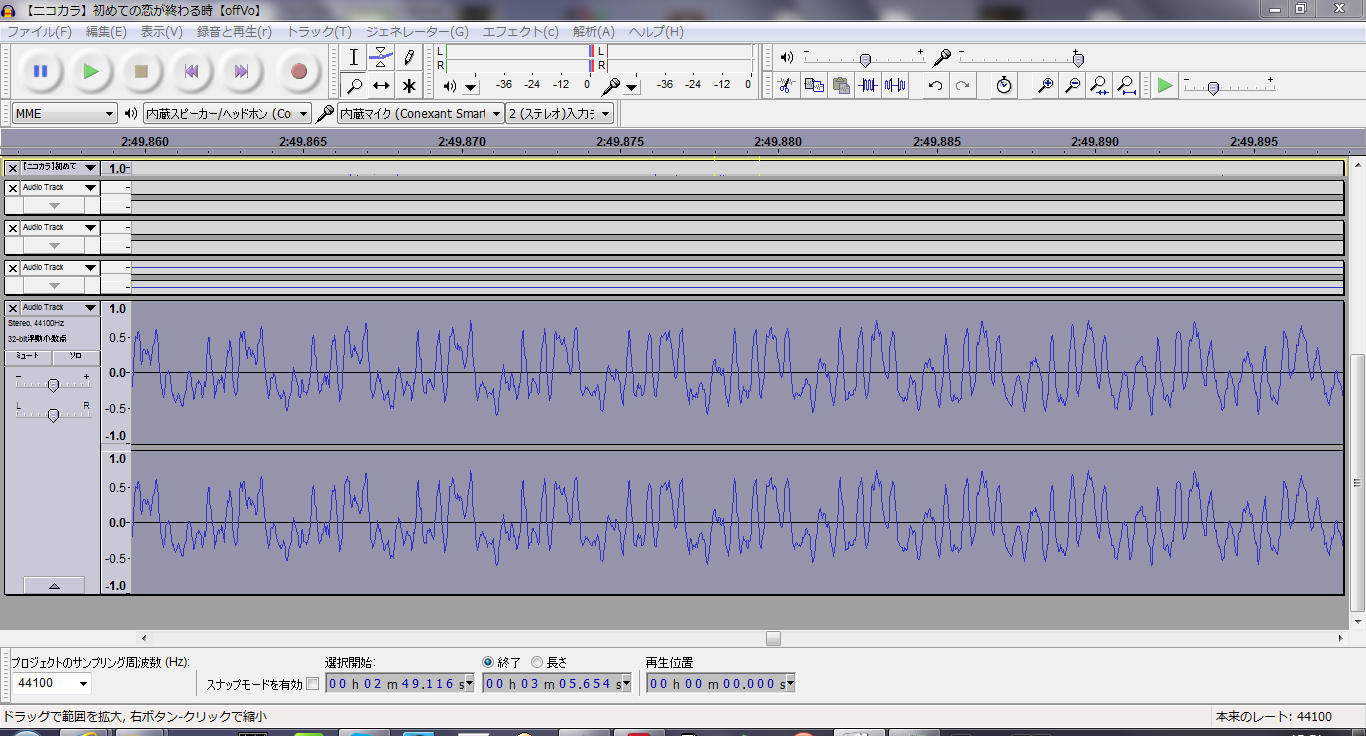This screenshot has width=1366, height=736.
Task: Open the Stereo 44100Hz Audio Track menu
Action: (60, 308)
